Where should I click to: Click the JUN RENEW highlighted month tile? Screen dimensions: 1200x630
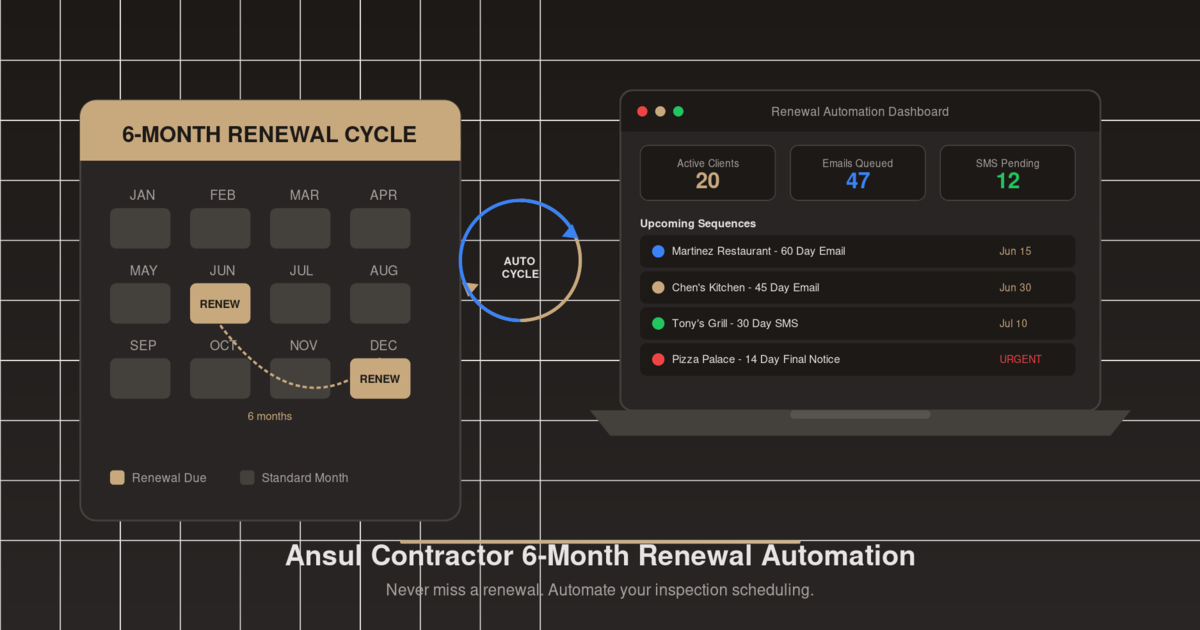tap(220, 303)
